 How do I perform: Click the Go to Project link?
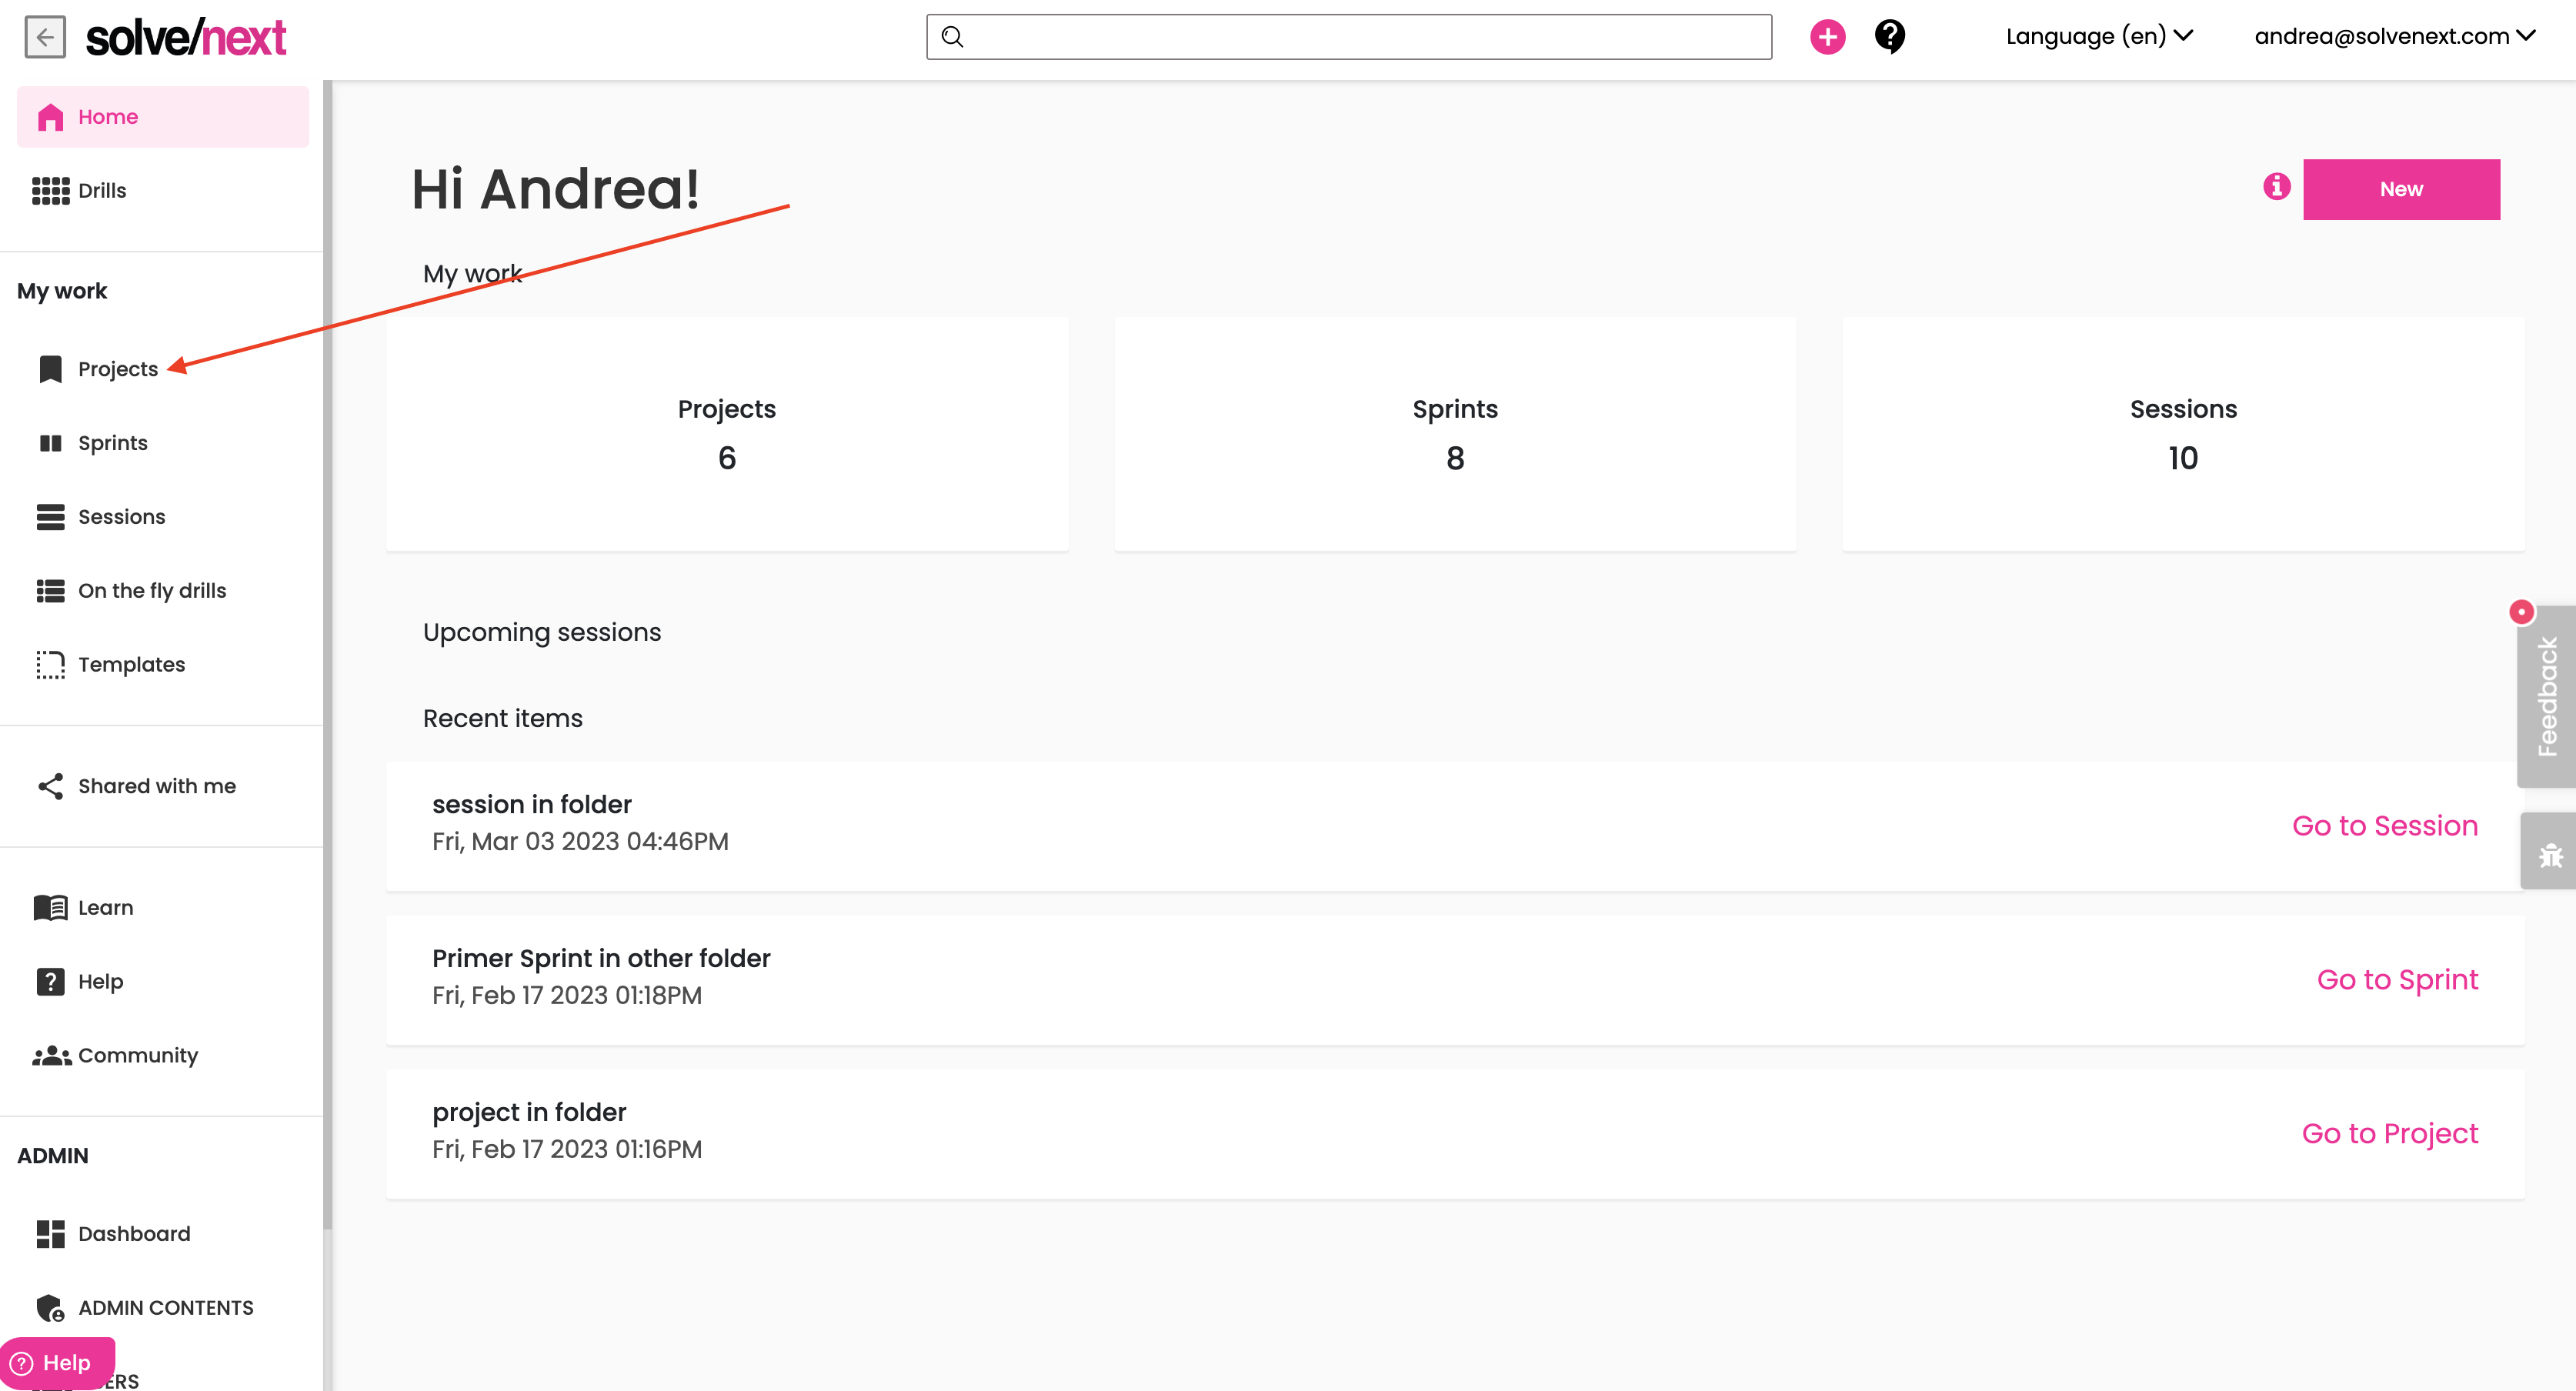2389,1133
